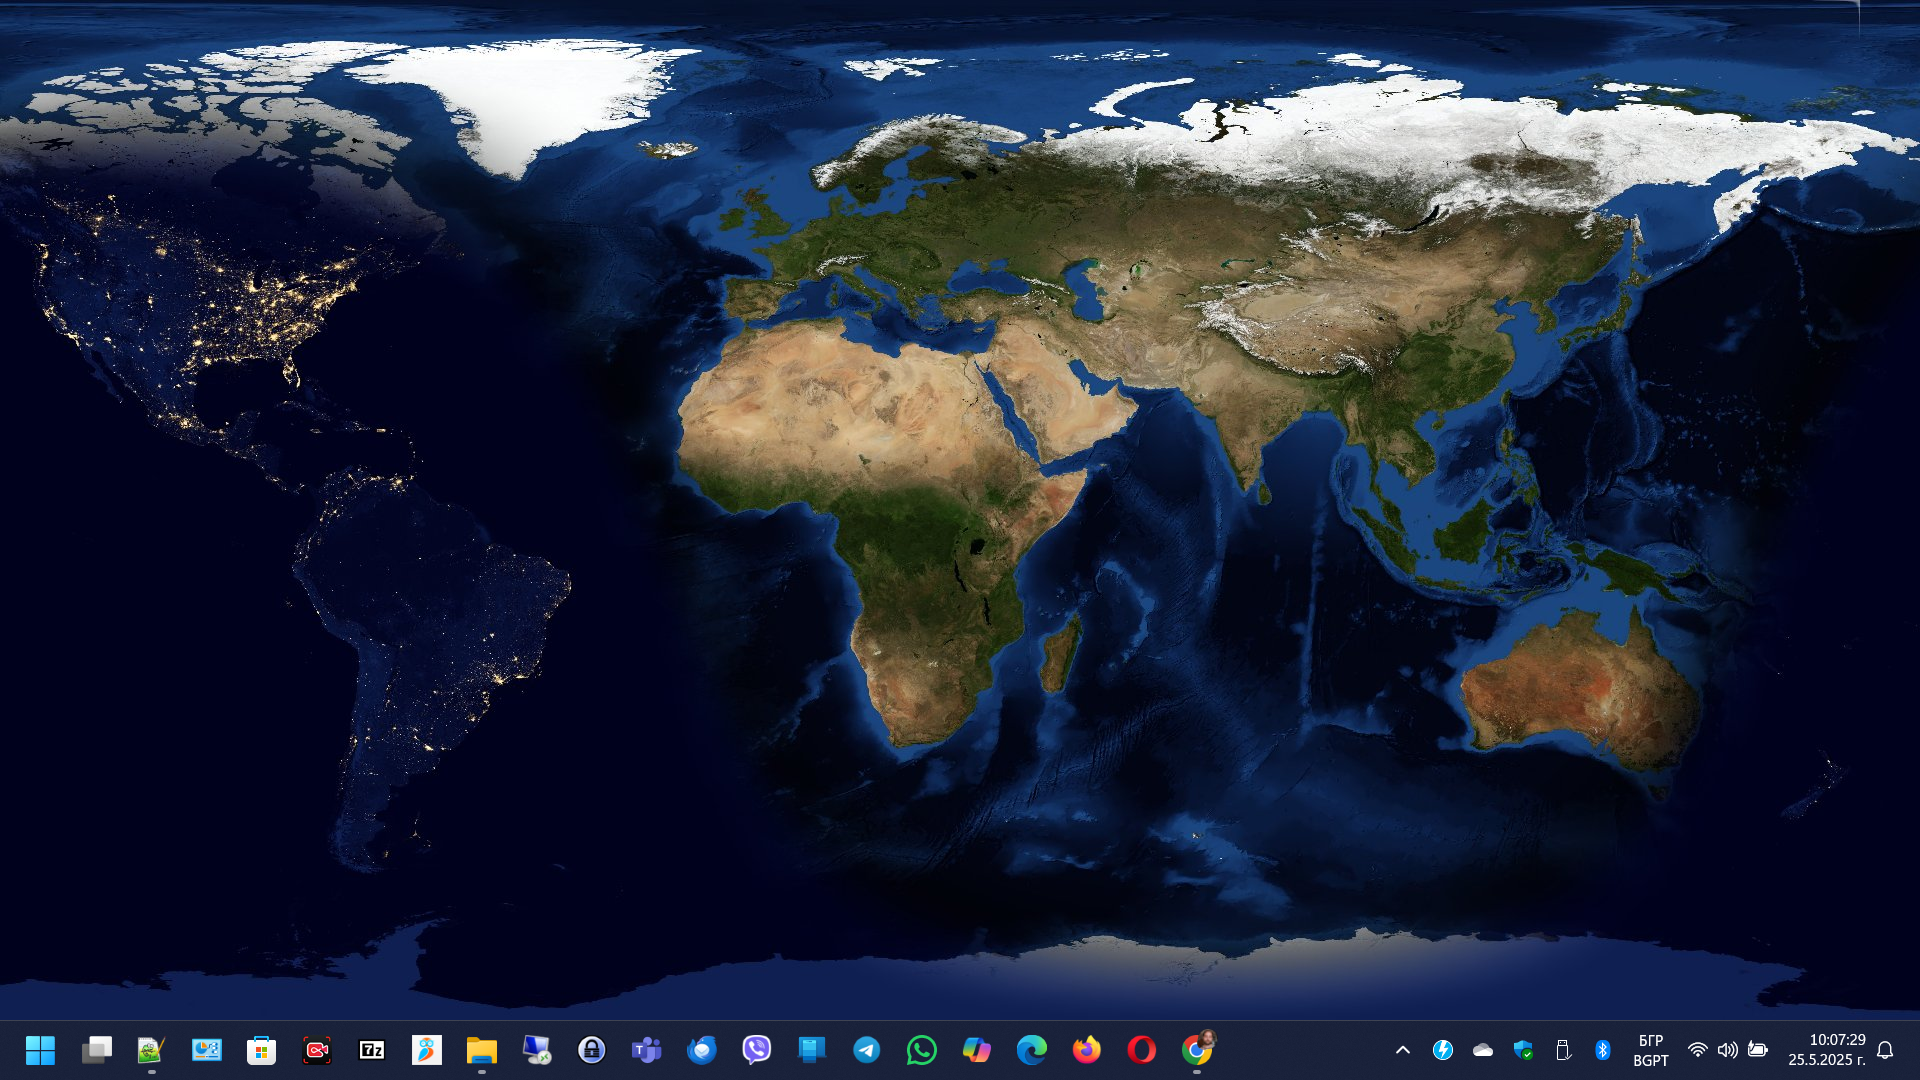This screenshot has width=1920, height=1080.
Task: Open the notifications bell
Action: click(x=1885, y=1050)
